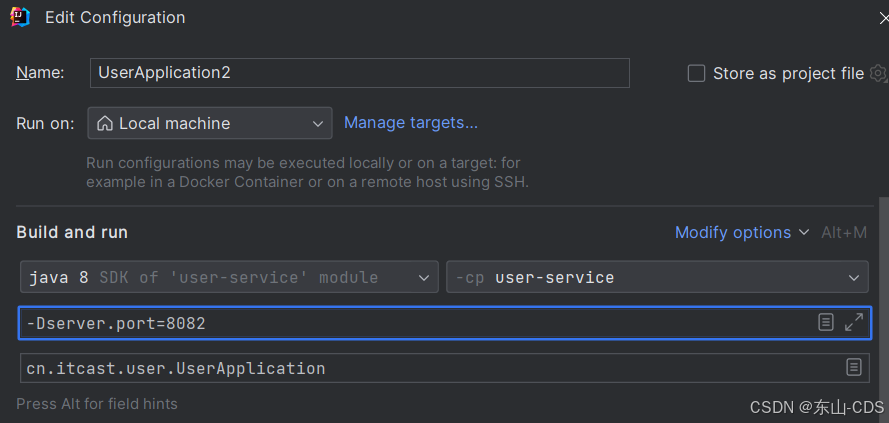Image resolution: width=889 pixels, height=423 pixels.
Task: Expand the -cp user-service classpath dropdown
Action: [657, 277]
